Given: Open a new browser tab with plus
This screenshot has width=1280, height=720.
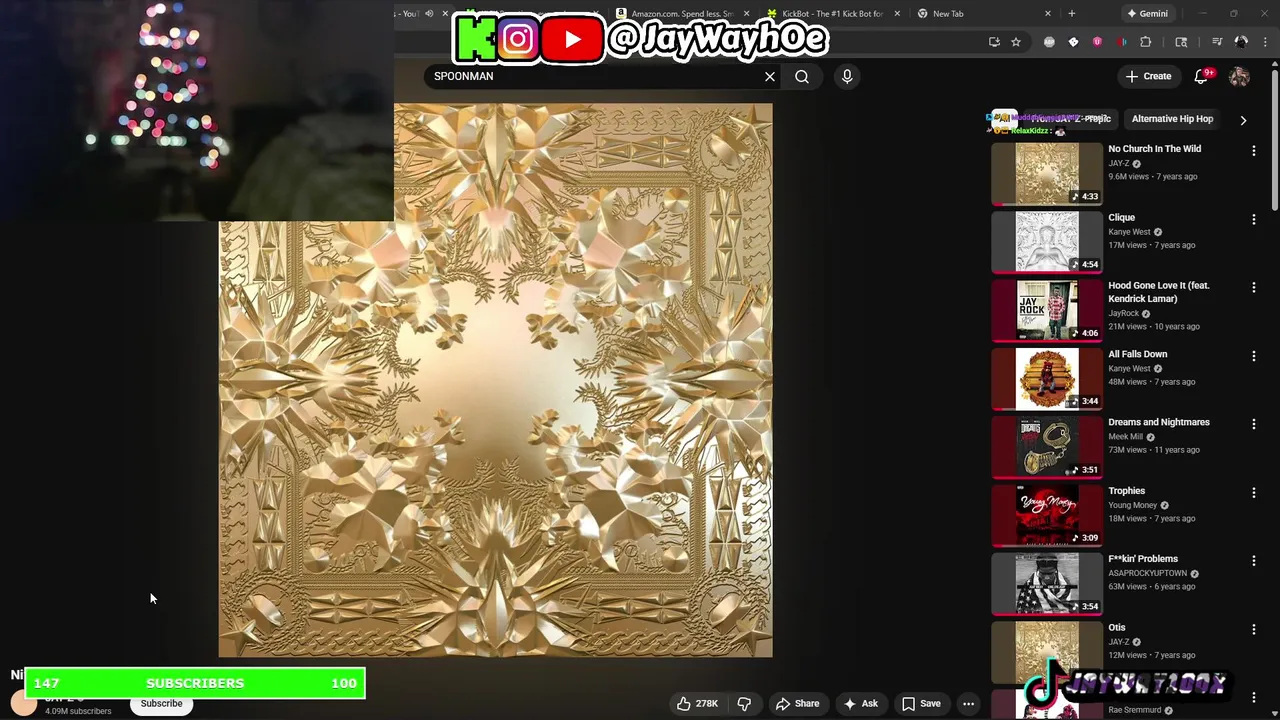Looking at the screenshot, I should 1072,13.
